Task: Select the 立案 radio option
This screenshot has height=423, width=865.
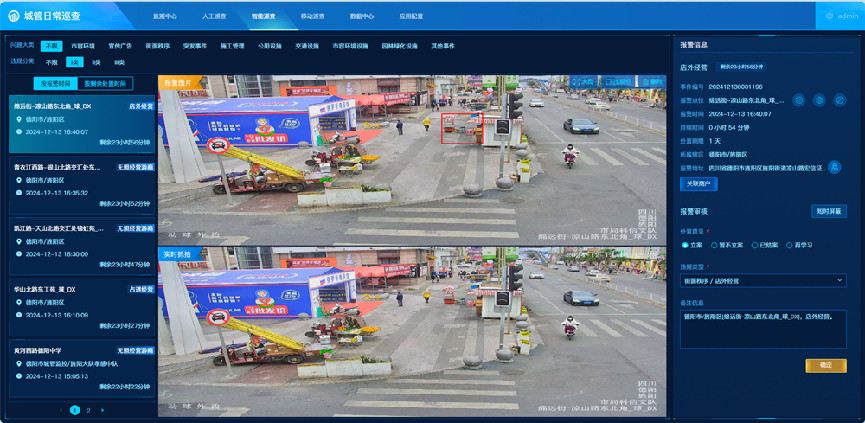Action: [685, 244]
